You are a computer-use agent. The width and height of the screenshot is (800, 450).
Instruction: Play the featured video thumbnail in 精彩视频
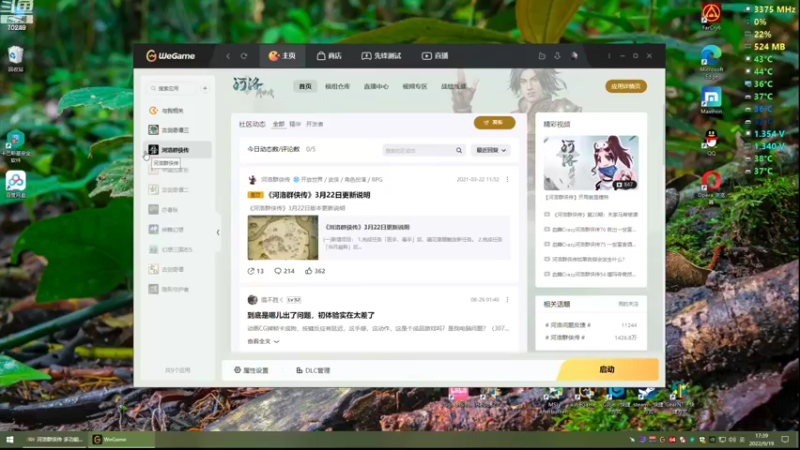pyautogui.click(x=591, y=163)
